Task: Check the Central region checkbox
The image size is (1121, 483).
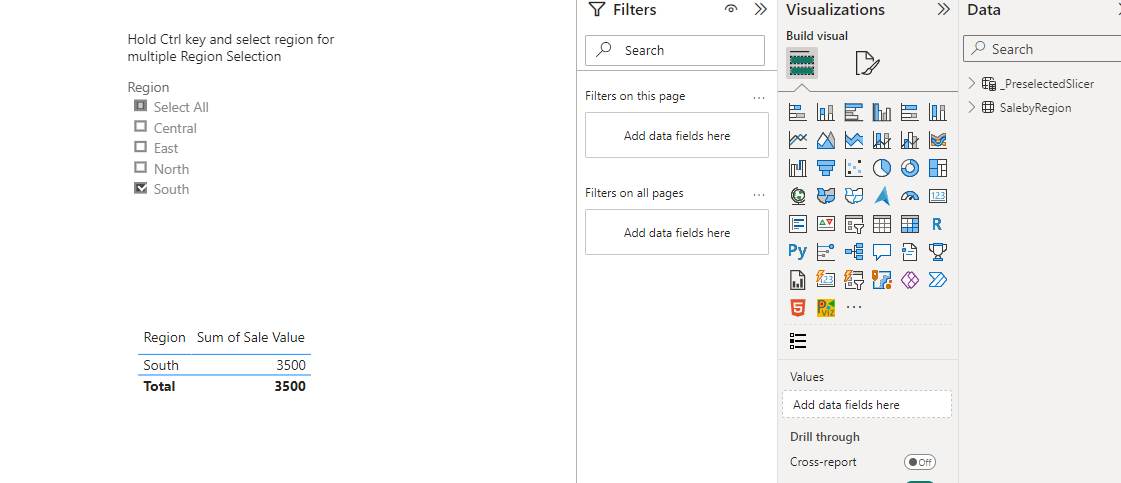Action: 140,126
